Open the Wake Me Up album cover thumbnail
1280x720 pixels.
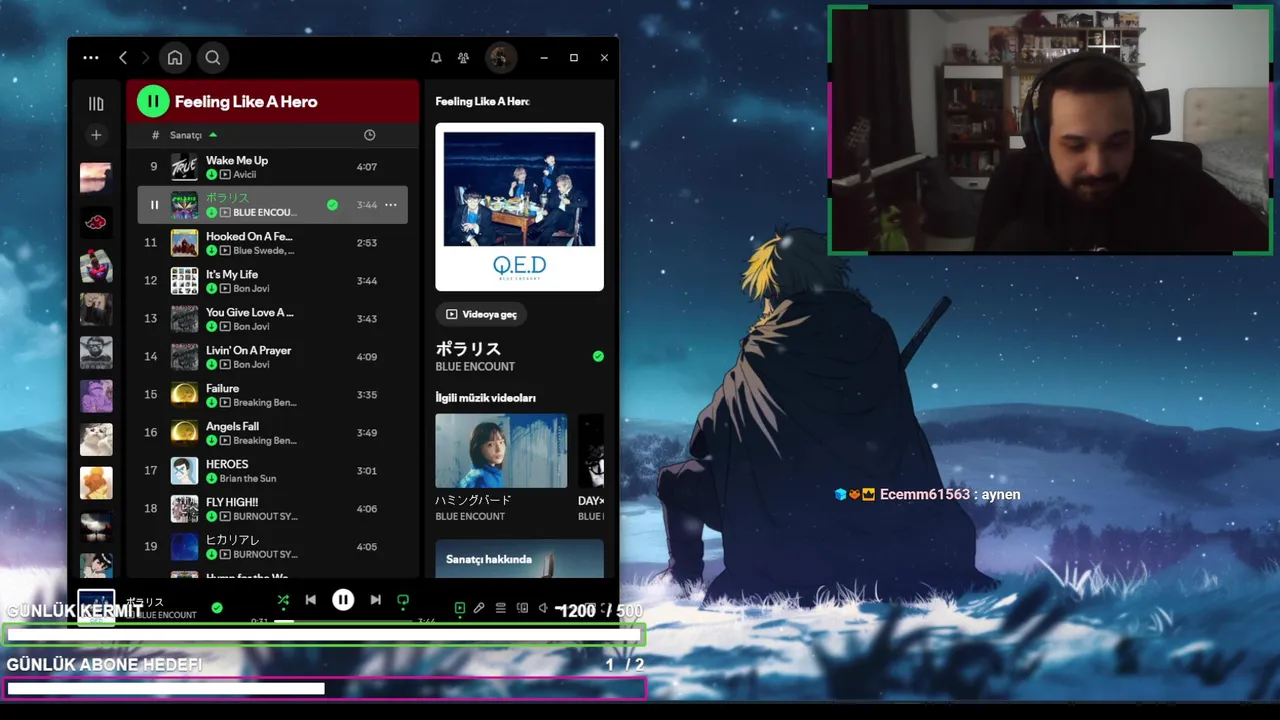[184, 167]
